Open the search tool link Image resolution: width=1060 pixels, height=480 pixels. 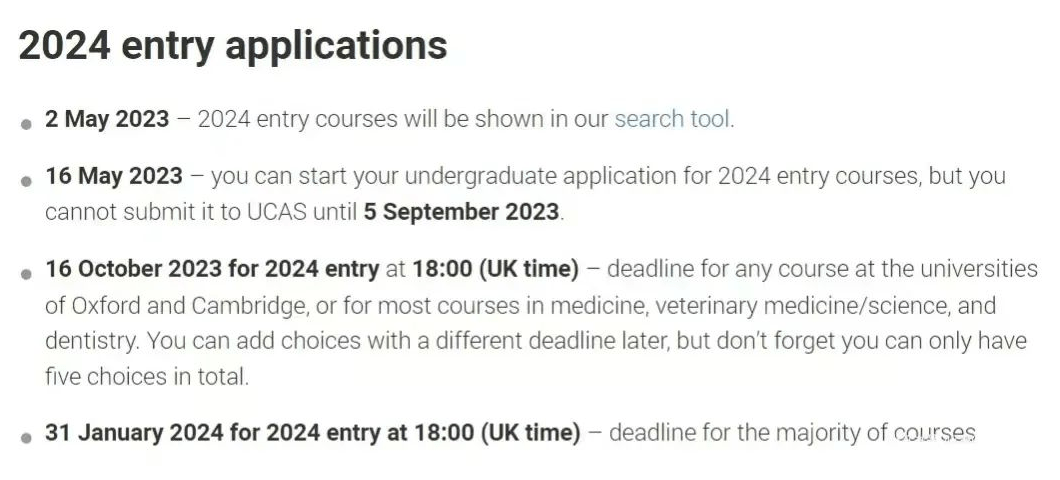pos(672,119)
